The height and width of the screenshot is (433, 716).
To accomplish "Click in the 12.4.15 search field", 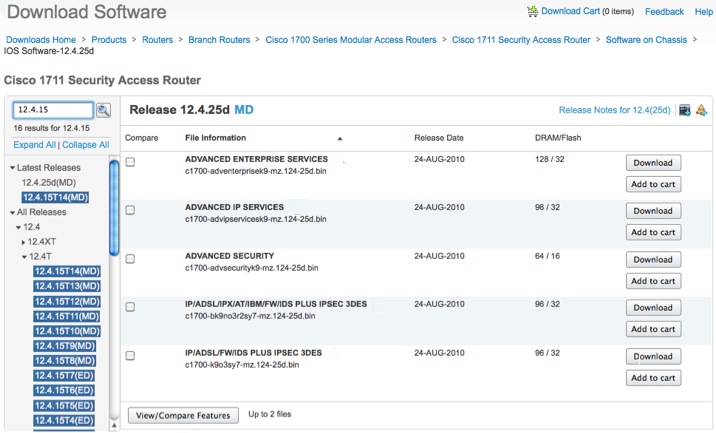I will 53,110.
